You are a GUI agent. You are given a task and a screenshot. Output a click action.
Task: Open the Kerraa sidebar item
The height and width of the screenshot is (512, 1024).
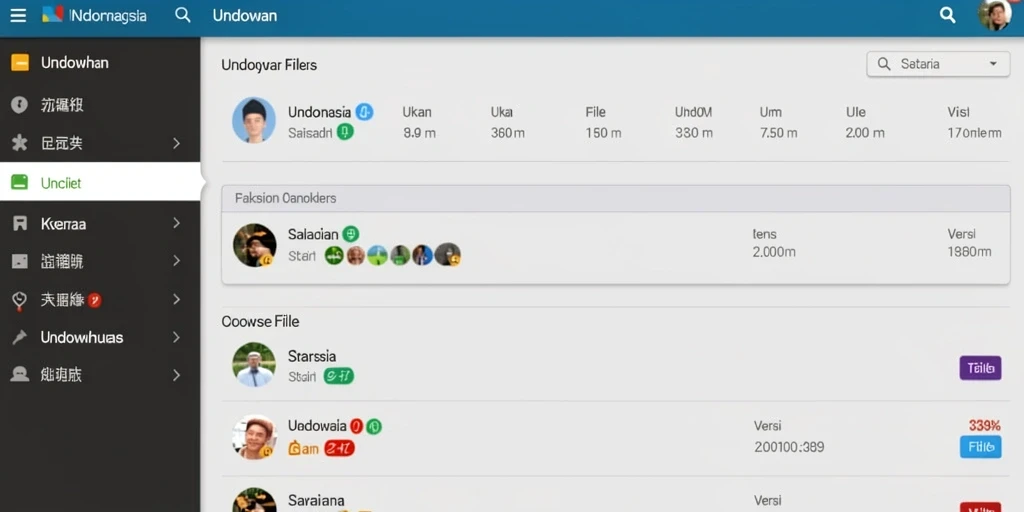coord(100,223)
